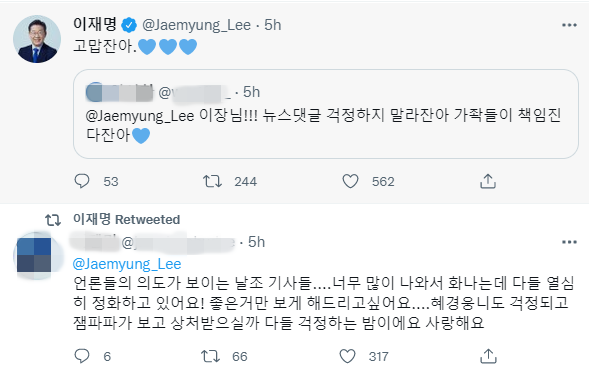Click the blue verified badge

(x=129, y=25)
